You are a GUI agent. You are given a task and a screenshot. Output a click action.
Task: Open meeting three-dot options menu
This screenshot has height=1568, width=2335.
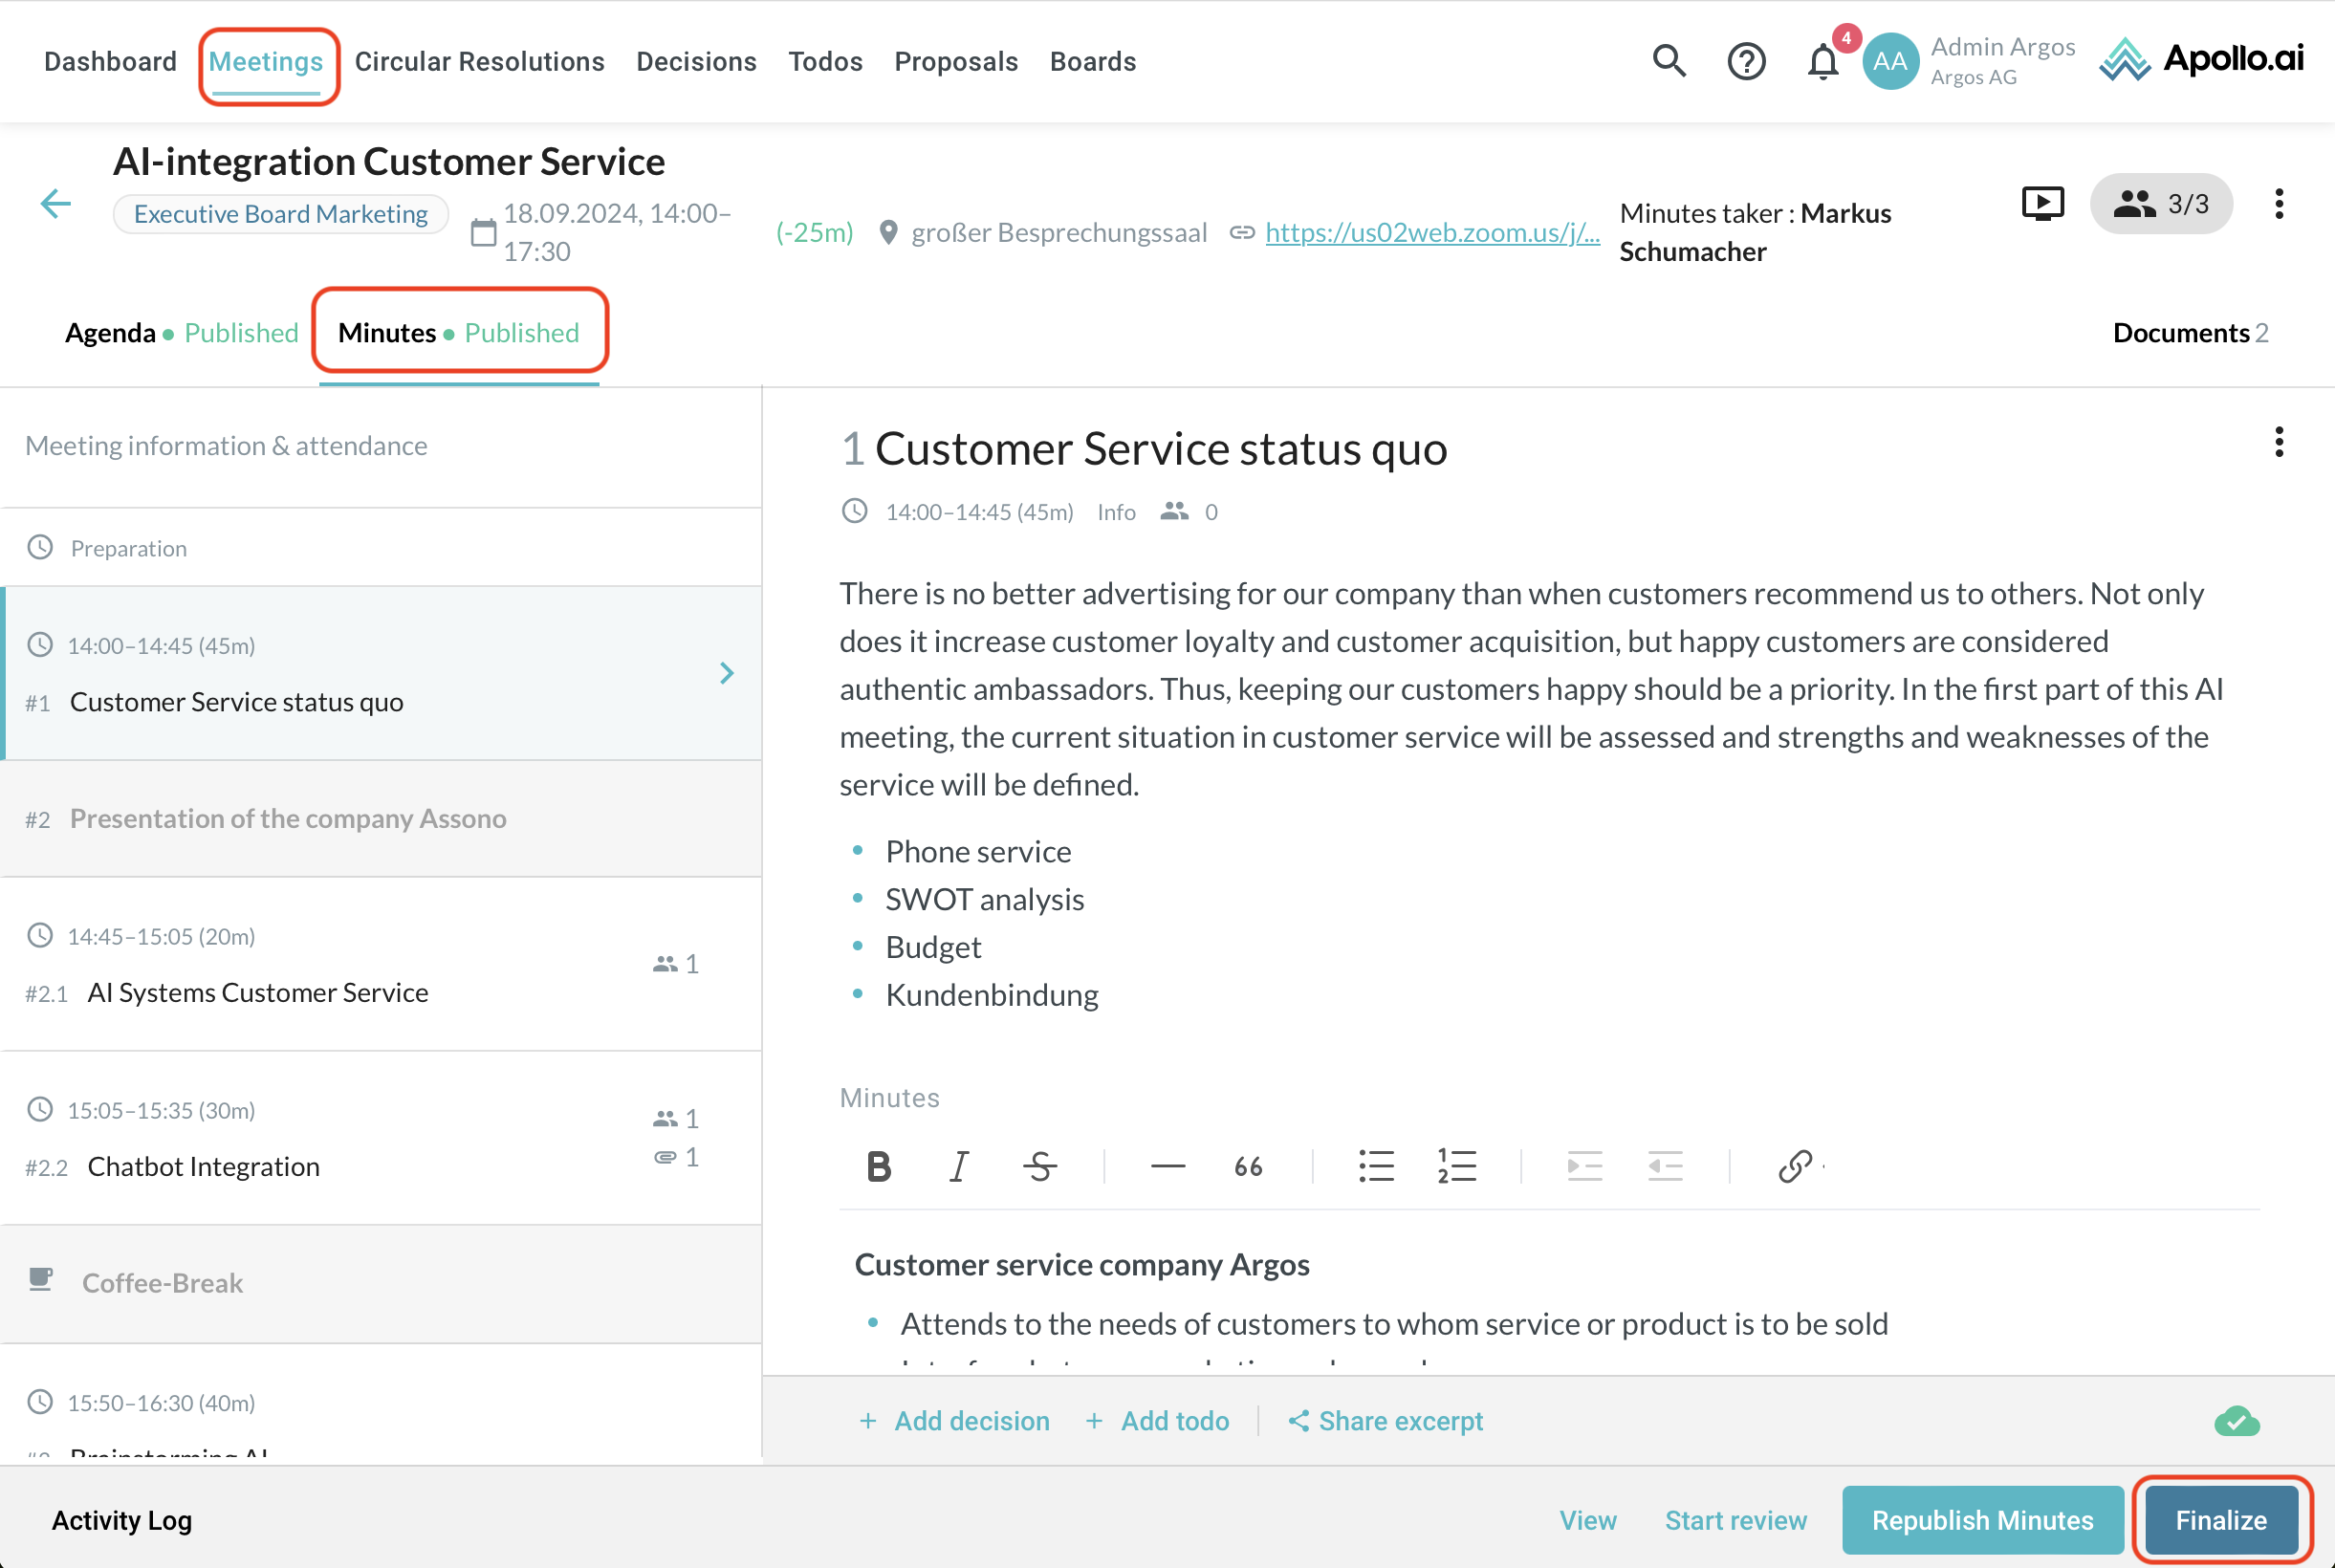click(2279, 204)
